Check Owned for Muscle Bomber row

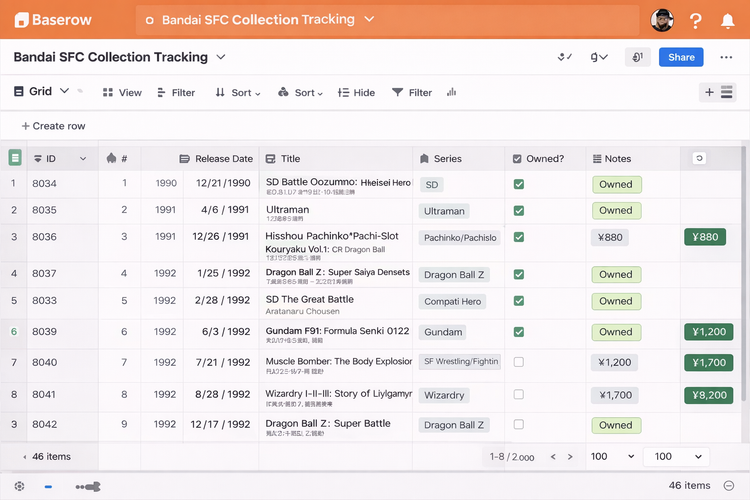(x=518, y=362)
